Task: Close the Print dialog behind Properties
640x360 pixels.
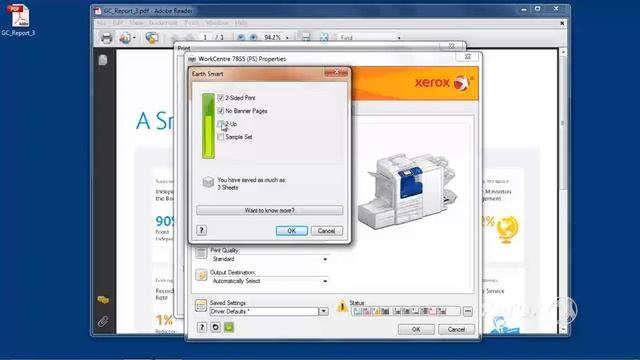Action: [x=451, y=46]
